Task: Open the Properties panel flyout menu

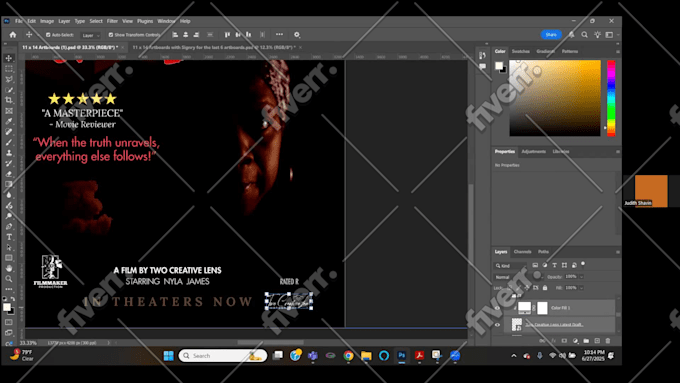Action: coord(618,152)
